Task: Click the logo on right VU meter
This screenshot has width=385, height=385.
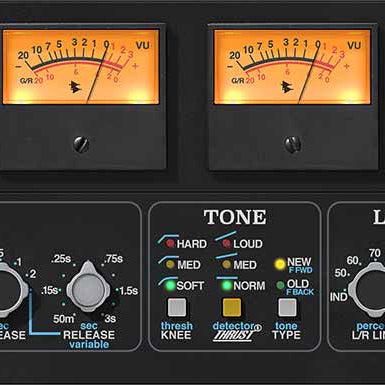Action: click(286, 87)
